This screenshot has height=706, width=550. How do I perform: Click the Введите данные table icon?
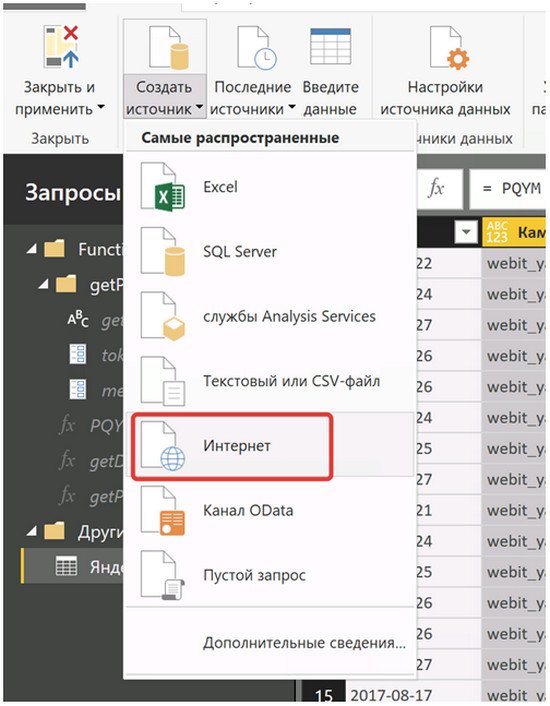(330, 47)
